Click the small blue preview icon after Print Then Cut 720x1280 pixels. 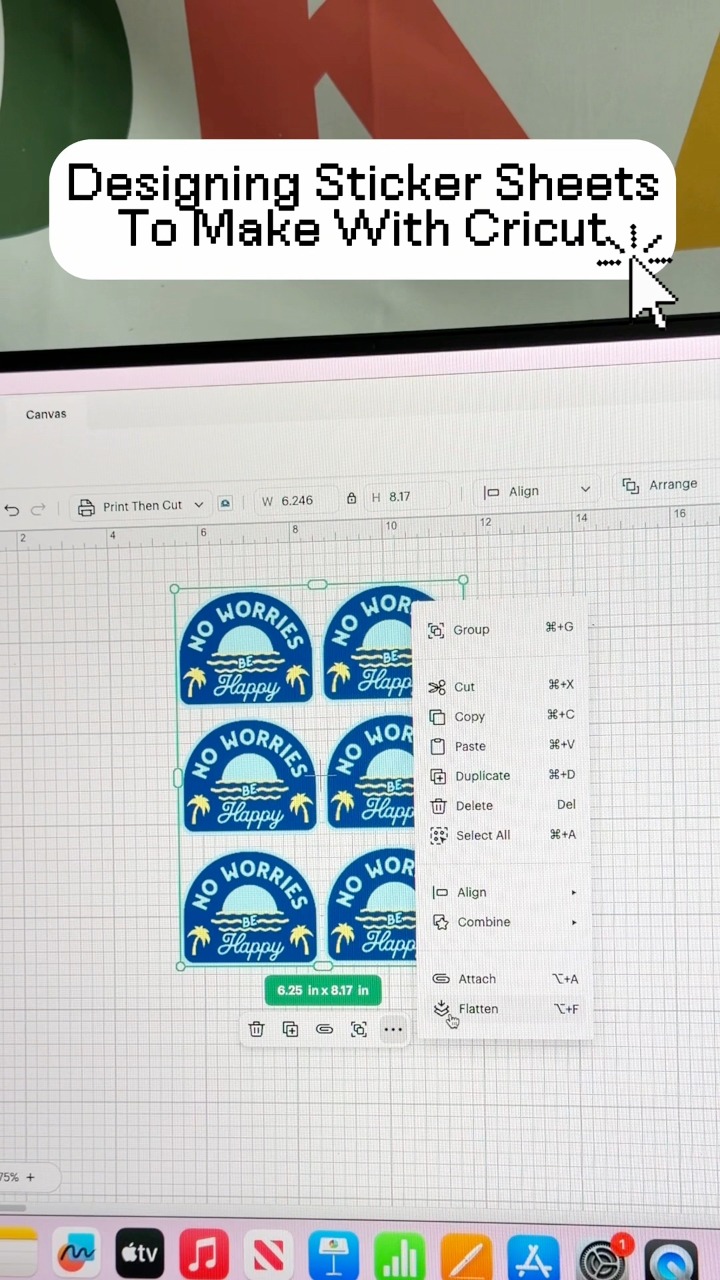point(226,504)
